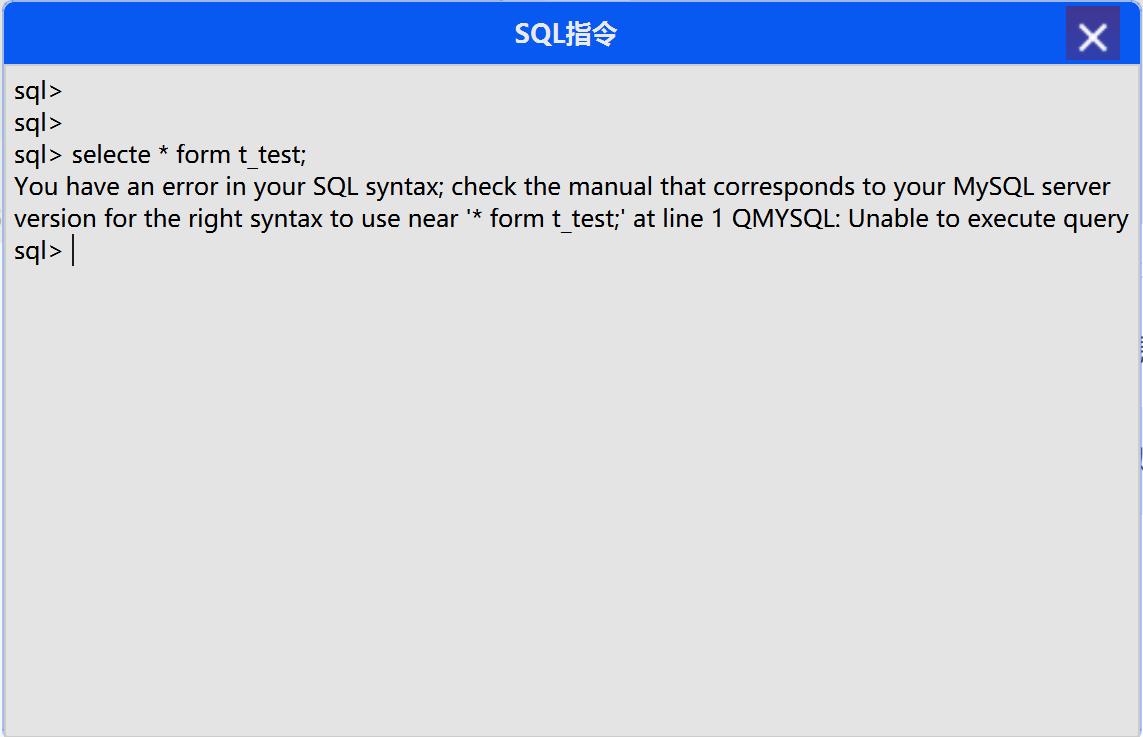Click the first empty sql> prompt line
This screenshot has width=1143, height=737.
pos(38,91)
